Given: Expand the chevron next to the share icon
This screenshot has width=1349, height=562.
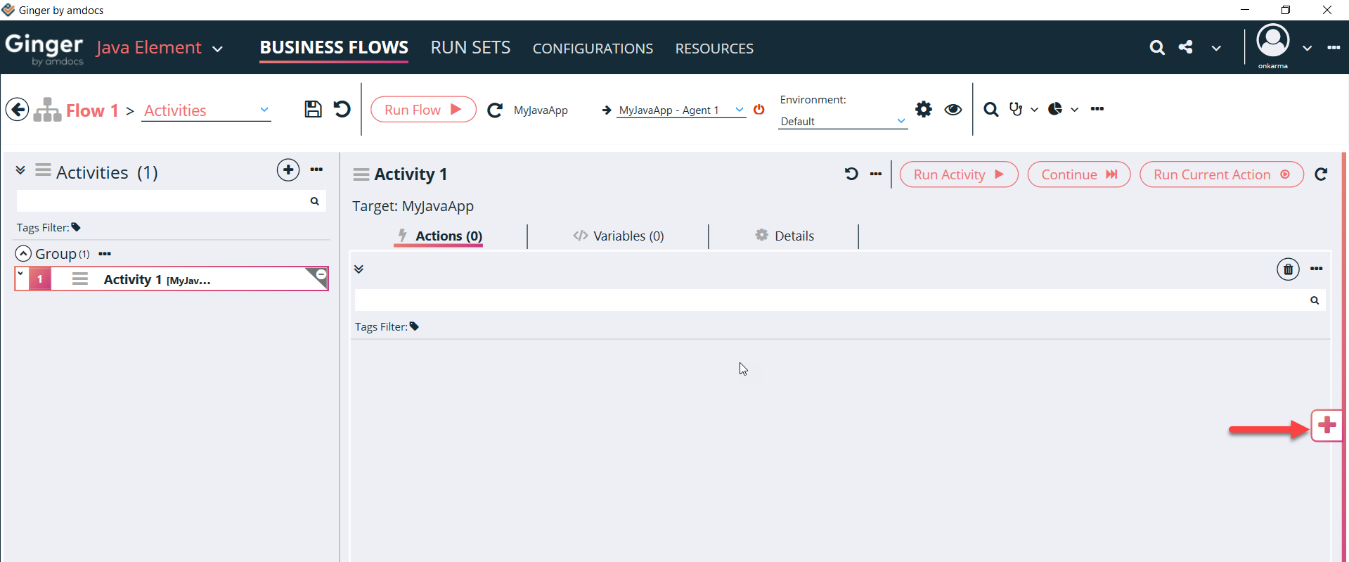Looking at the screenshot, I should pos(1216,48).
